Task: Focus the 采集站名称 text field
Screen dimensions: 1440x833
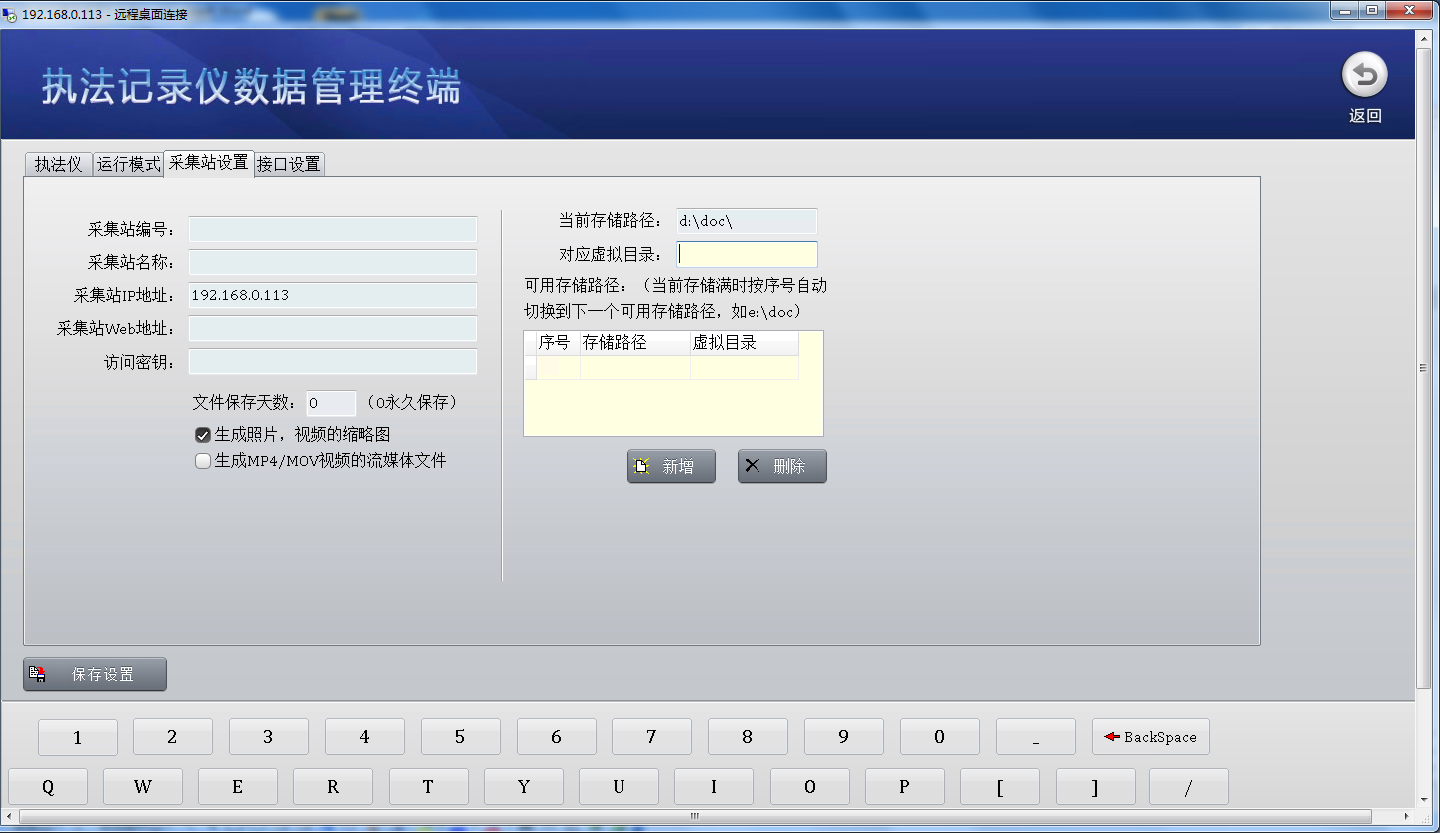Action: [x=333, y=263]
